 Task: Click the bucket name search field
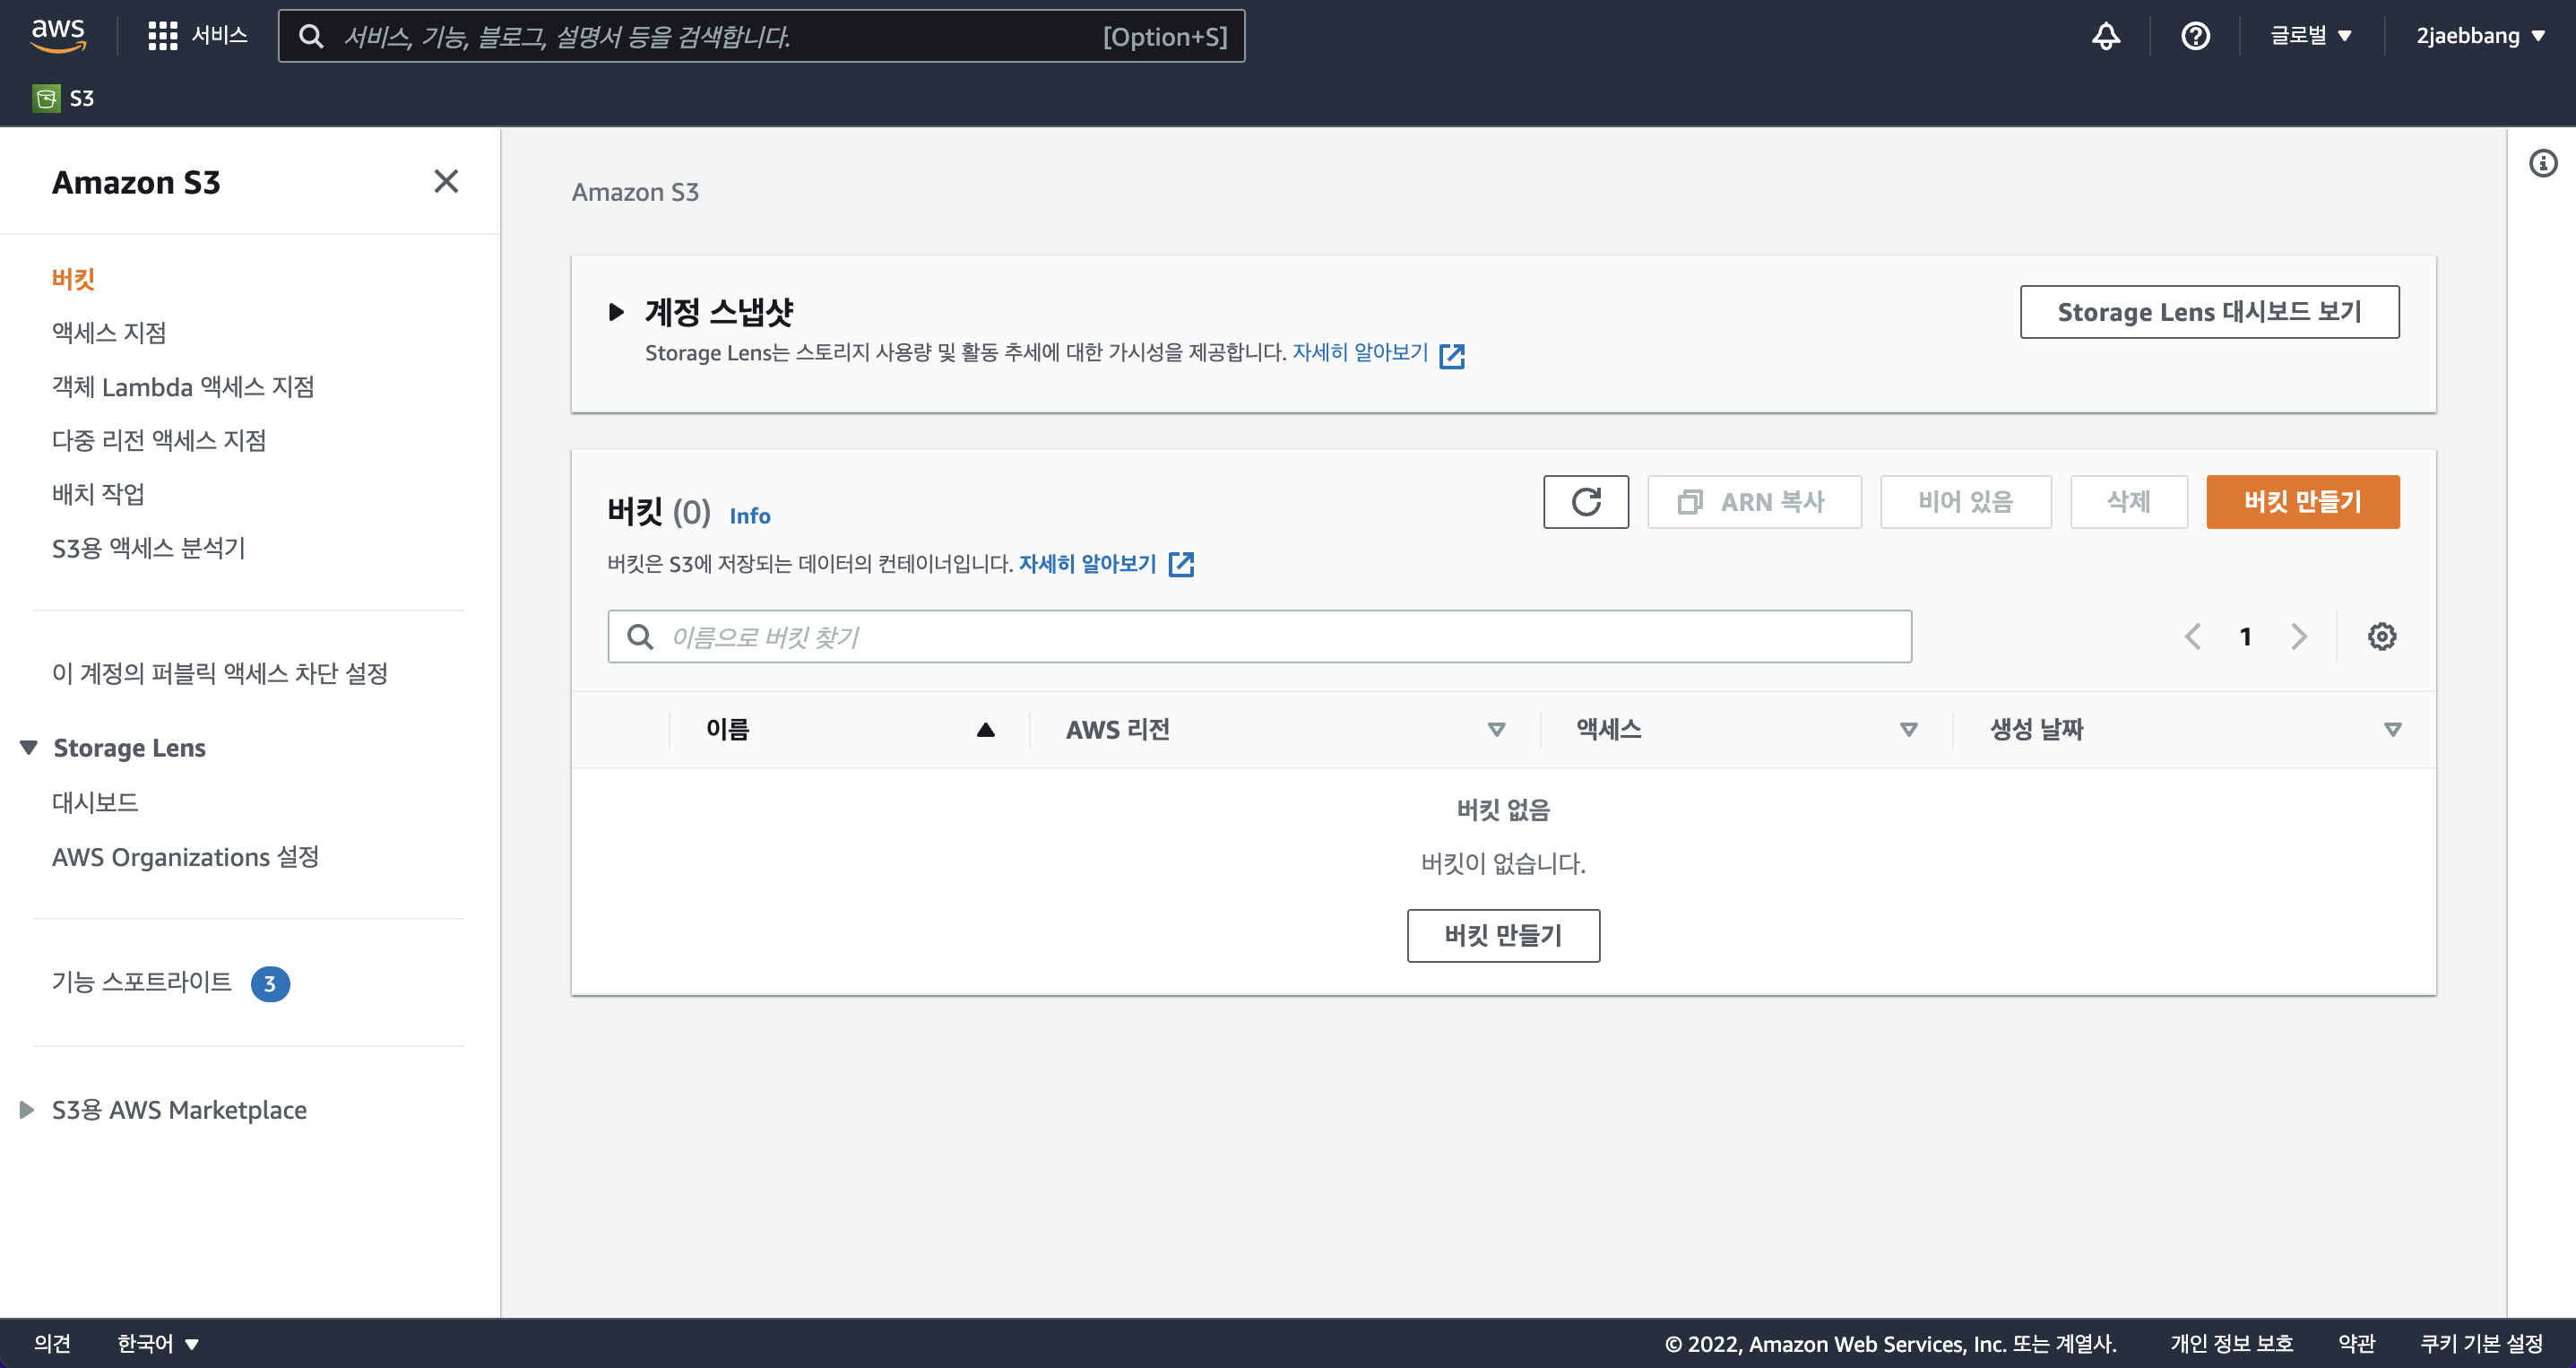click(x=1260, y=637)
